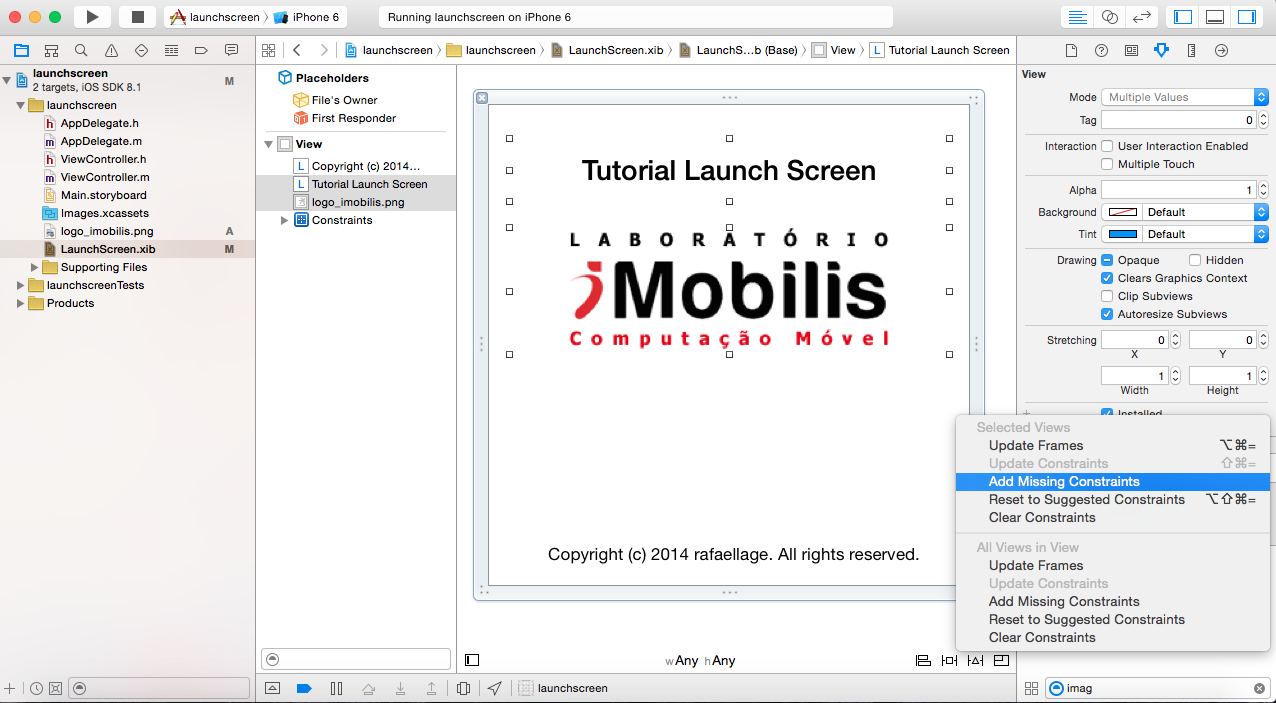Enable User Interaction Enabled checkbox
The image size is (1276, 703).
click(1107, 146)
